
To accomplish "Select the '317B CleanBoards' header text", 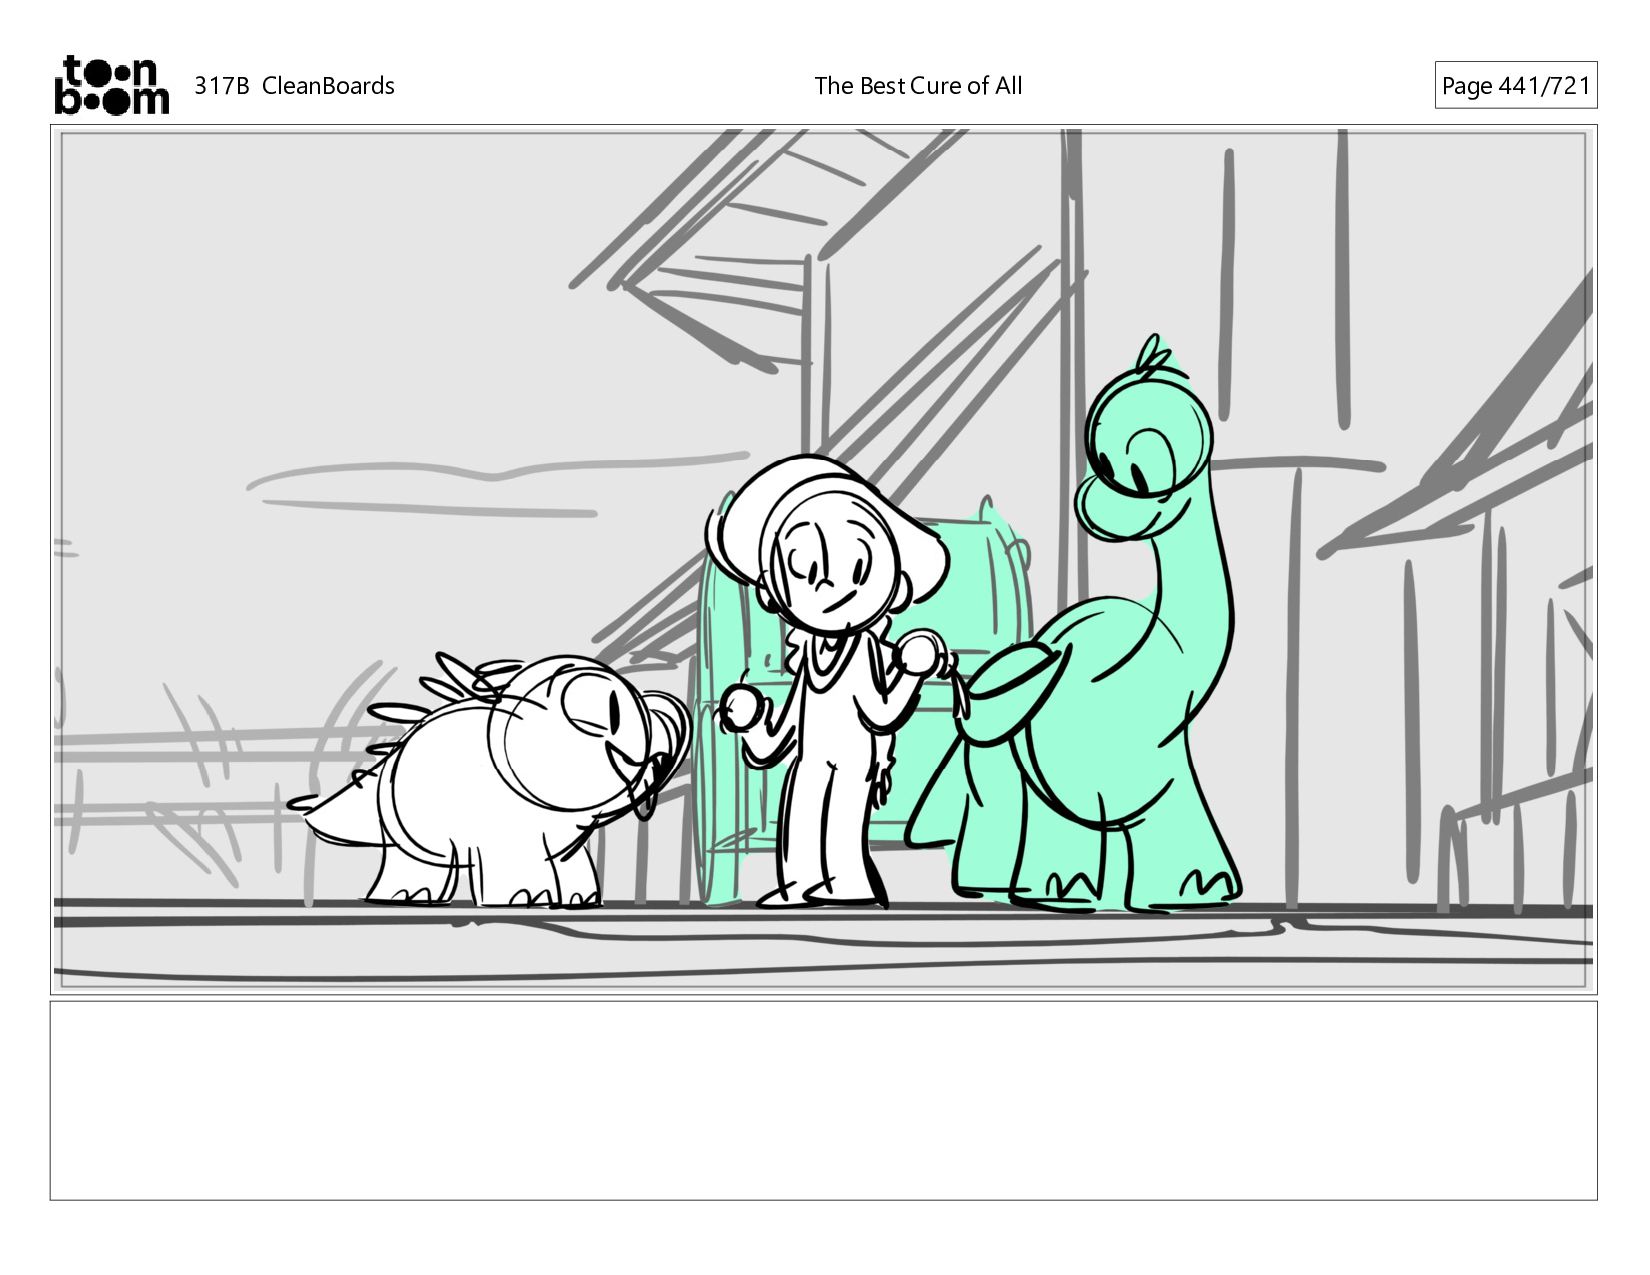I will tap(294, 86).
